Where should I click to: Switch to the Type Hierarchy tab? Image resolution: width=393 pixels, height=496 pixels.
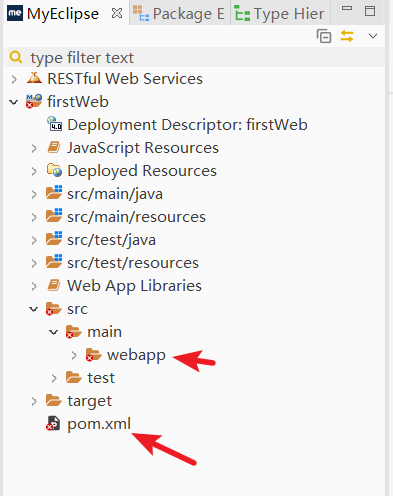pyautogui.click(x=280, y=14)
